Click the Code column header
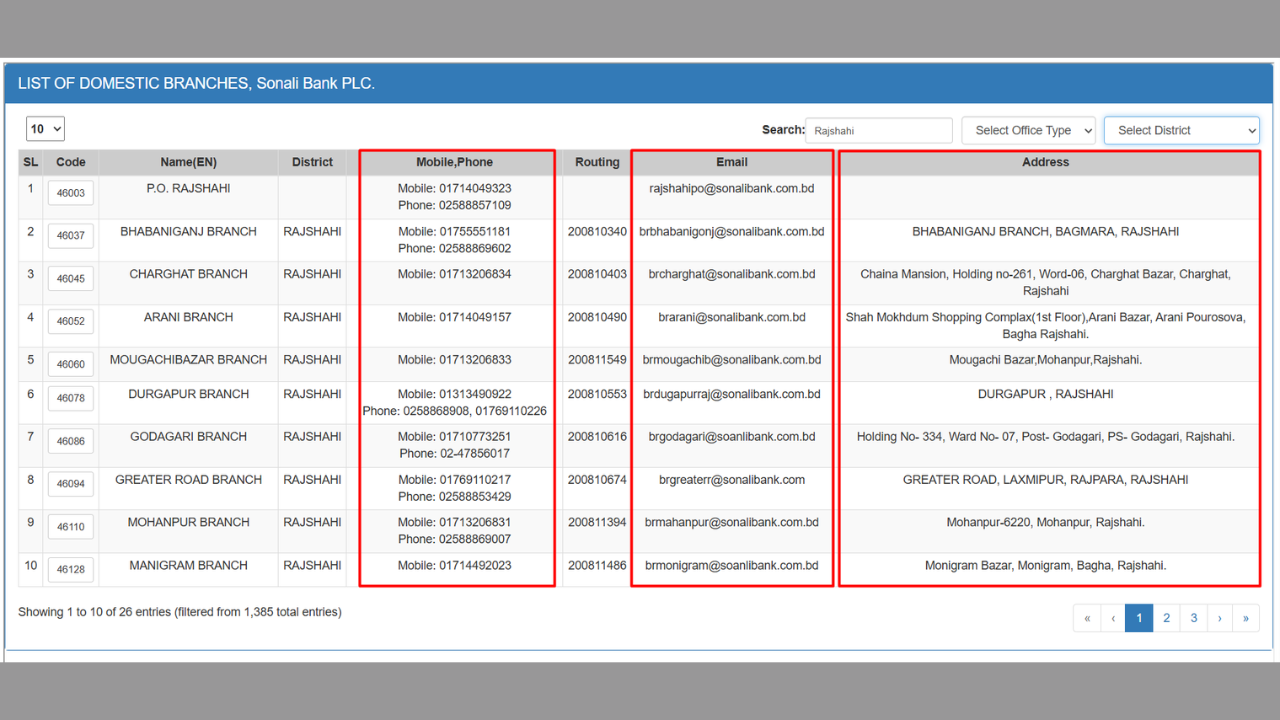Screen dimensions: 1280x720 coord(71,162)
